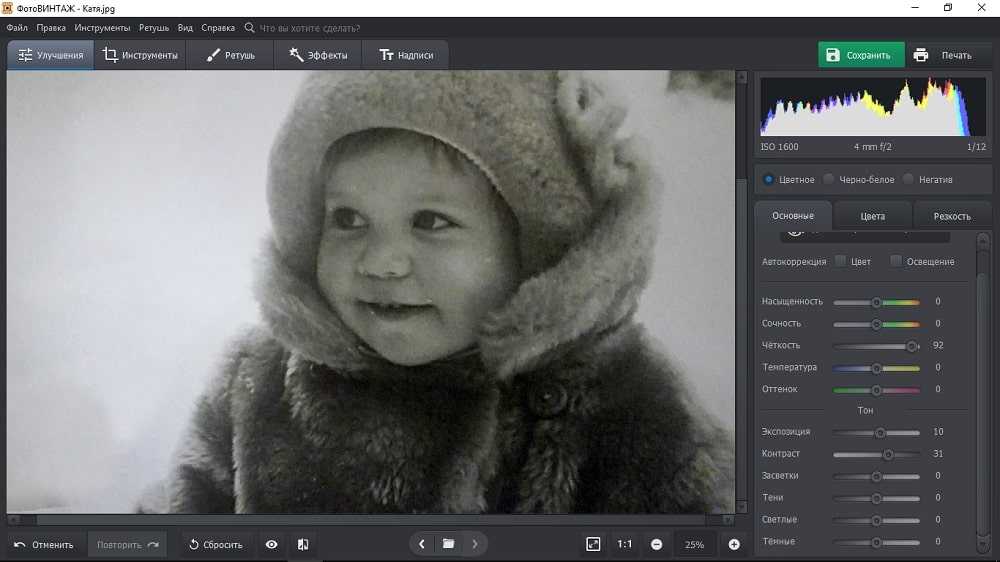Viewport: 1000px width, 562px height.
Task: Click the fit-to-screen icon in bottom bar
Action: 593,544
